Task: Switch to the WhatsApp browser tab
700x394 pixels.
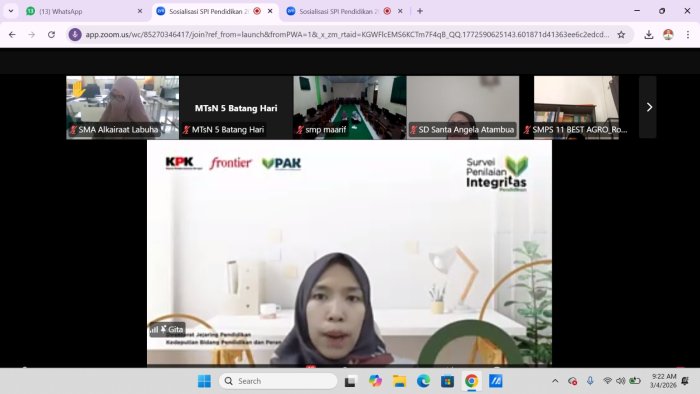Action: pos(83,11)
